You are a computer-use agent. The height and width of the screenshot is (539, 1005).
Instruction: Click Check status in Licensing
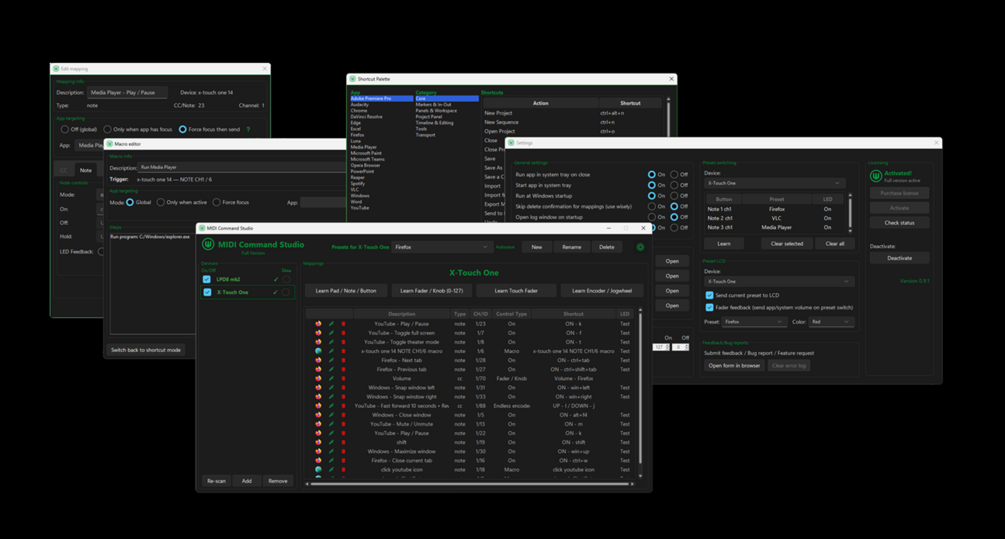(x=899, y=223)
